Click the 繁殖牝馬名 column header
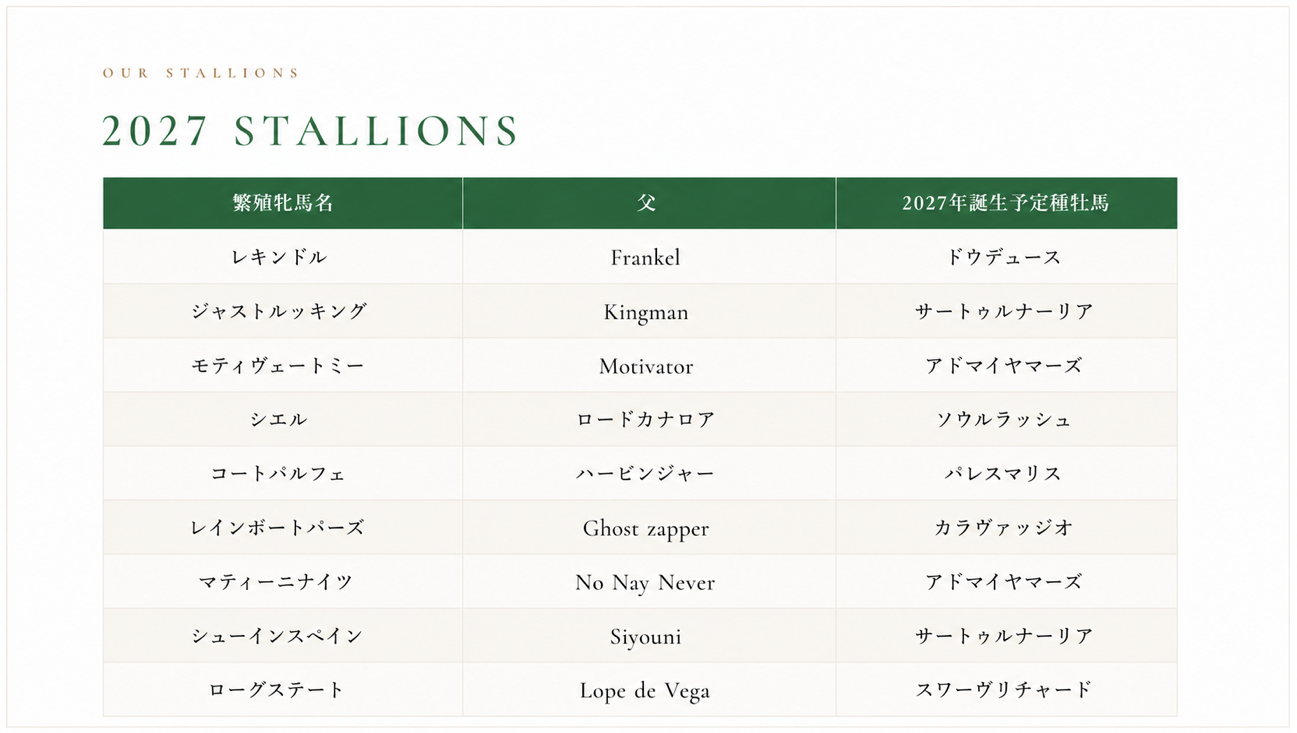1297x733 pixels. coord(283,203)
